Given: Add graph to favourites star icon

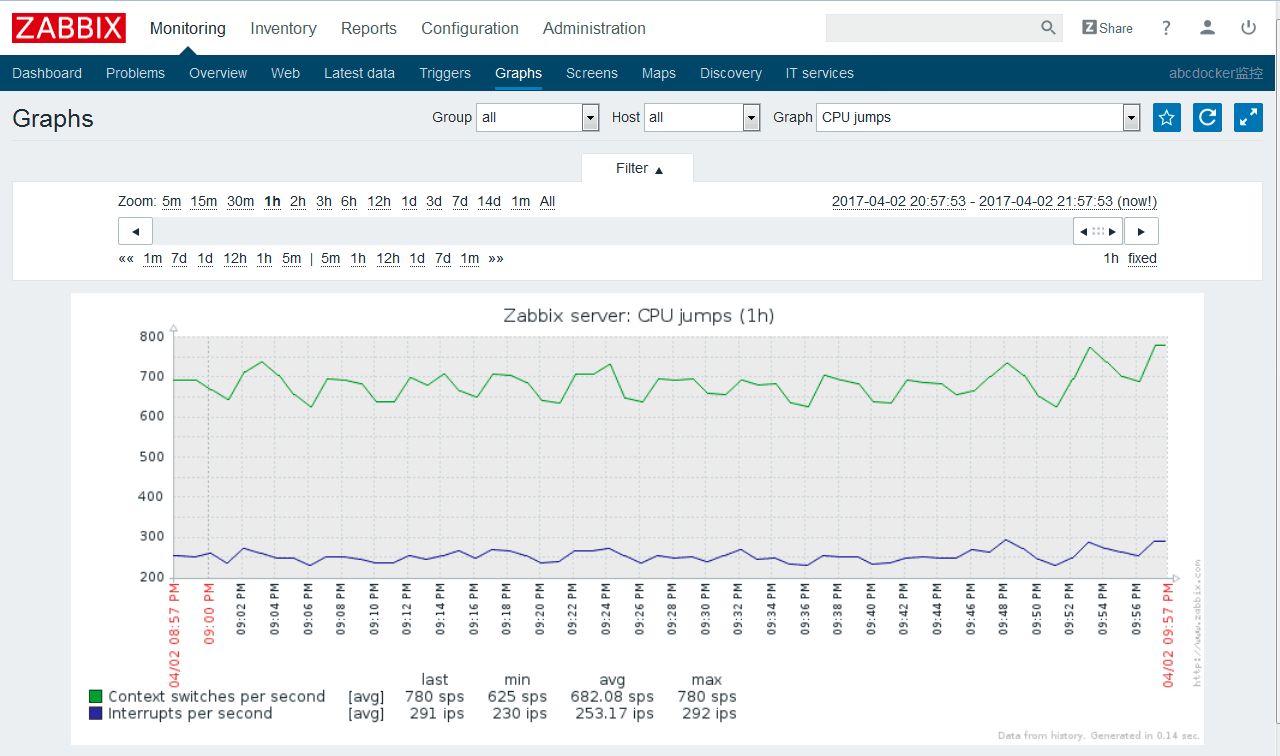Looking at the screenshot, I should [x=1166, y=118].
